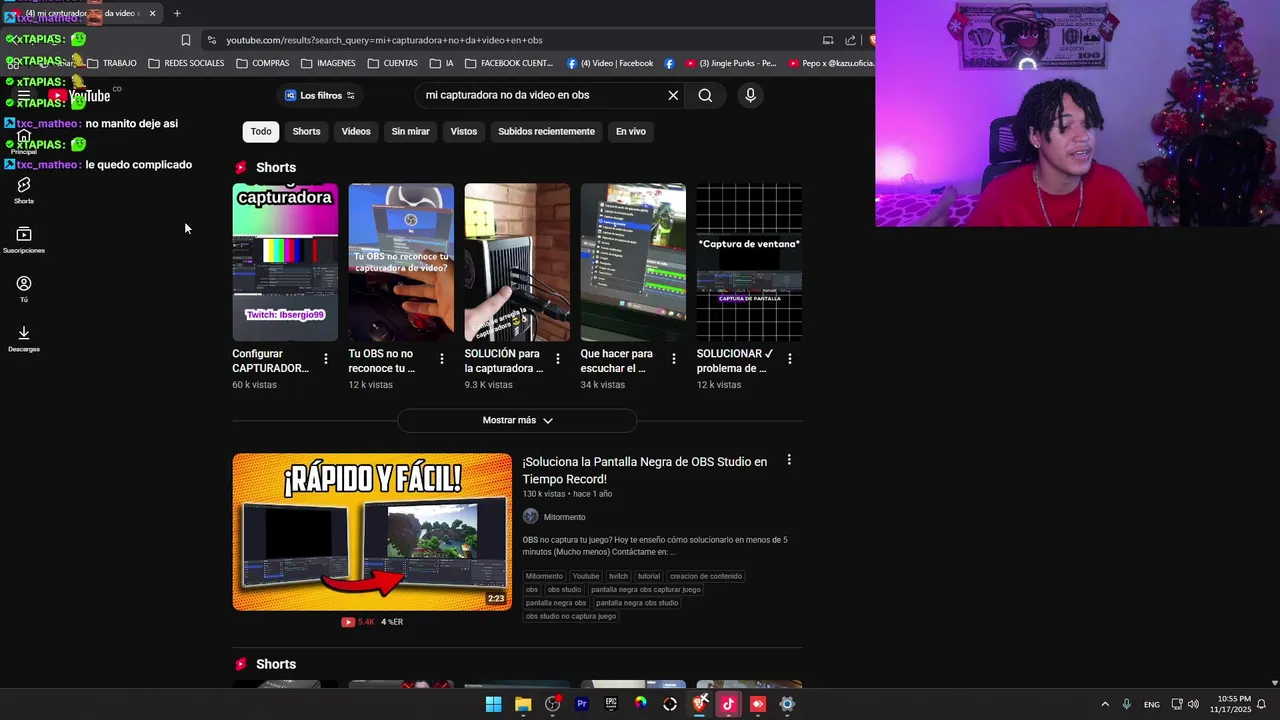Open the notifications bell in system tray
Viewport: 1280px width, 720px height.
pyautogui.click(x=1262, y=704)
